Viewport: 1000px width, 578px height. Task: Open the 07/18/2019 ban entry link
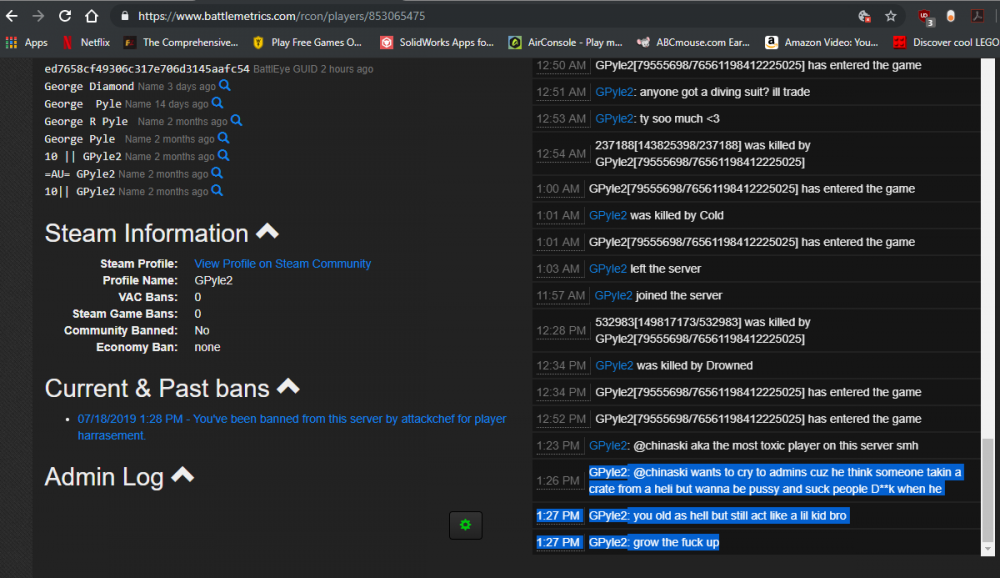pyautogui.click(x=291, y=427)
